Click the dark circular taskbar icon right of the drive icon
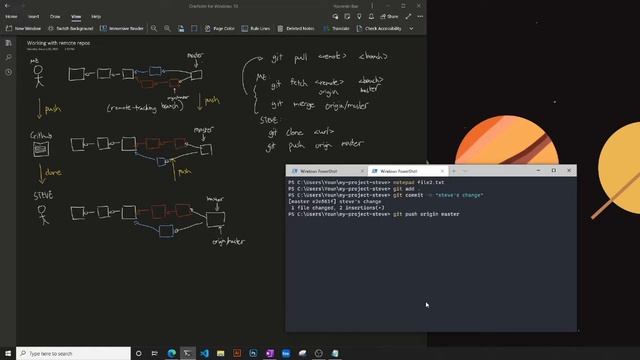 point(318,353)
